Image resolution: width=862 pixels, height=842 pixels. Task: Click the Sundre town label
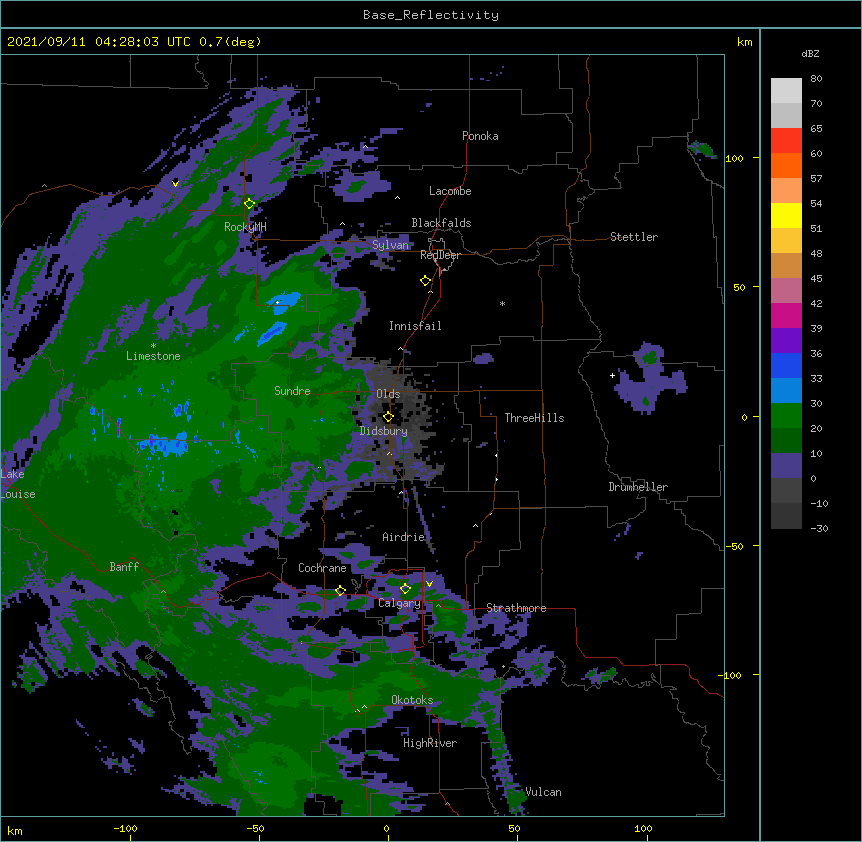pos(292,391)
